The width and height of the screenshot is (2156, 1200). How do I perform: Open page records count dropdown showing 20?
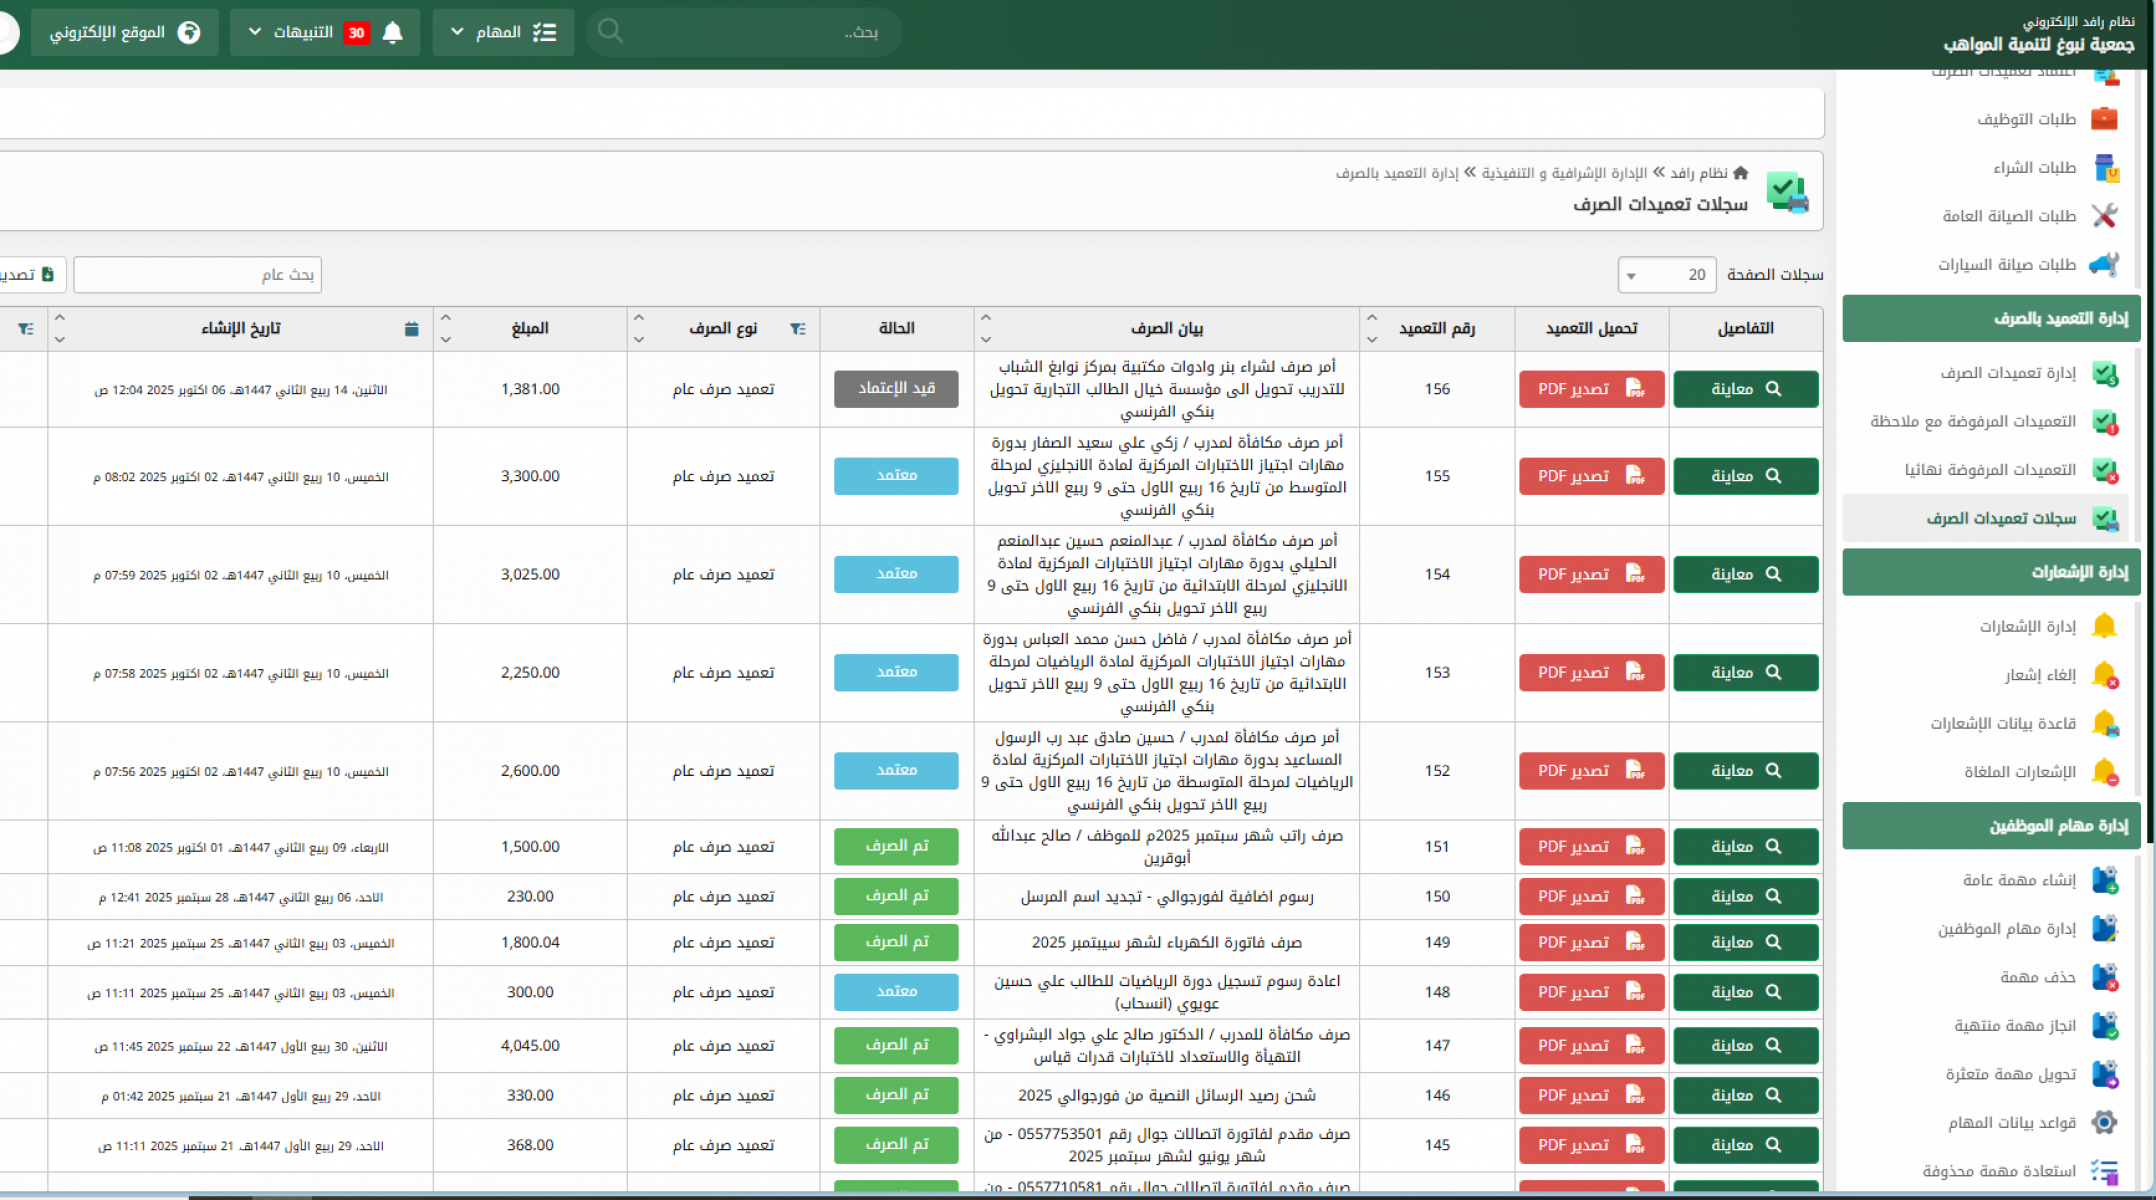click(1666, 275)
